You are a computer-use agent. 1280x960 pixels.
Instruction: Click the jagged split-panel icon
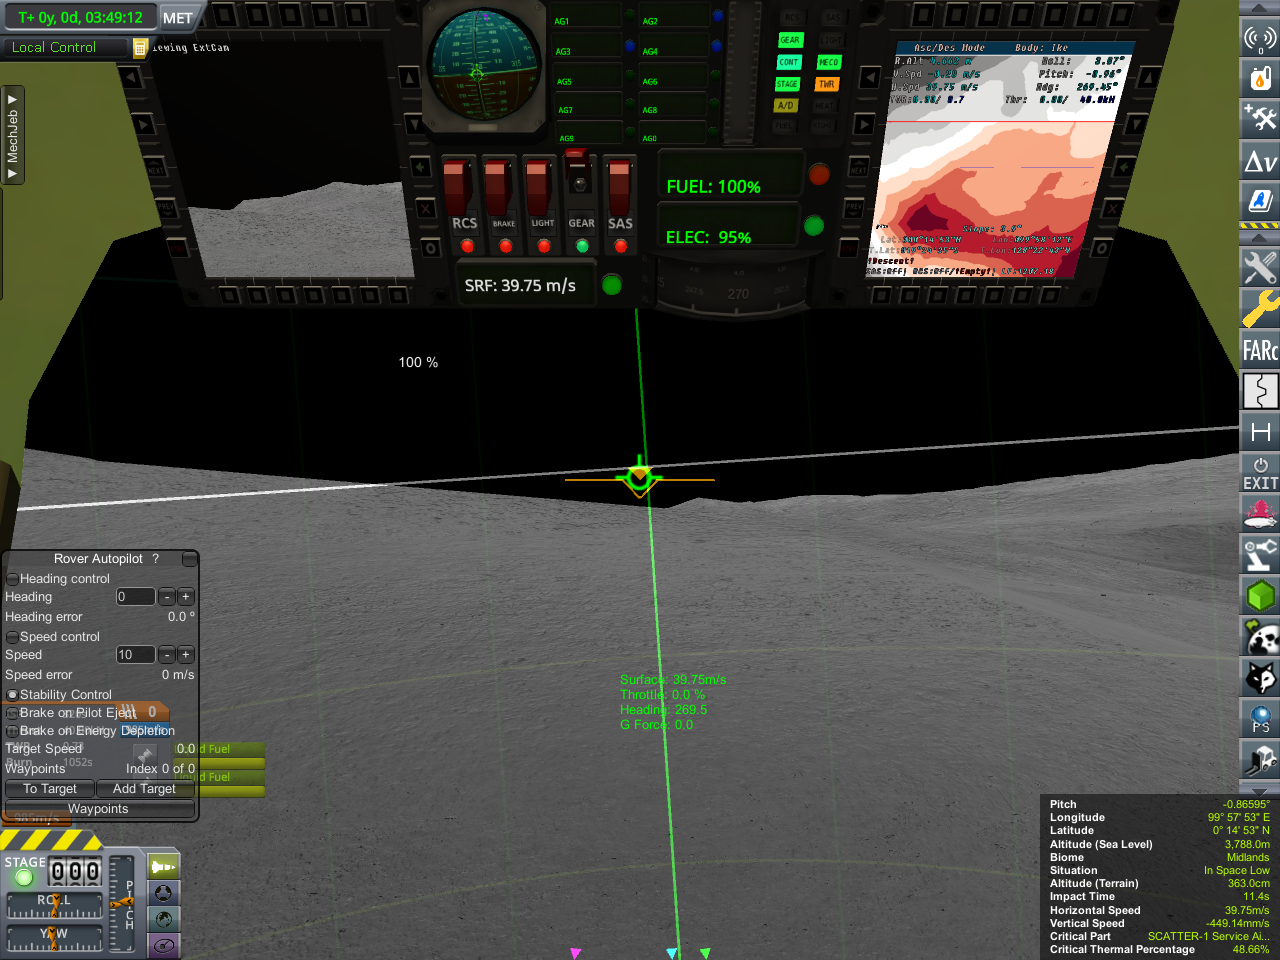tap(1259, 390)
